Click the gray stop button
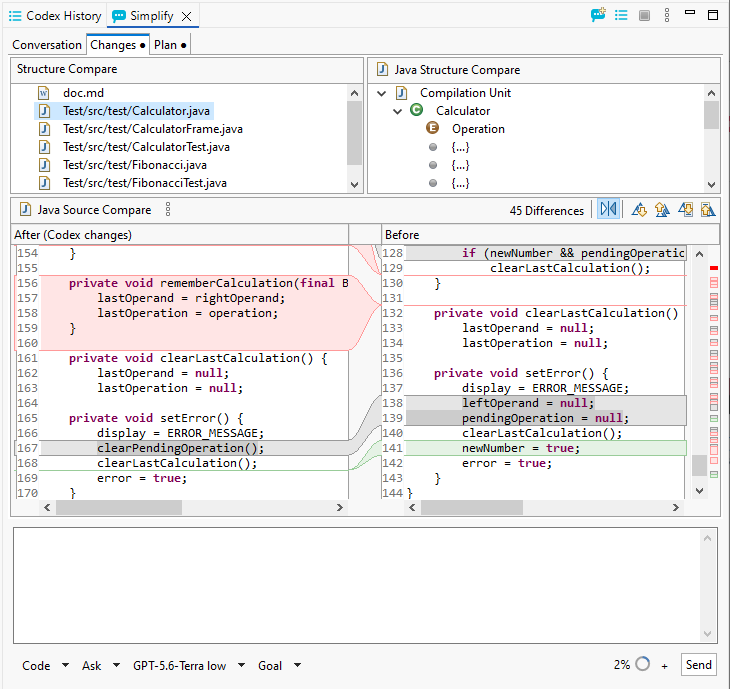 (644, 15)
